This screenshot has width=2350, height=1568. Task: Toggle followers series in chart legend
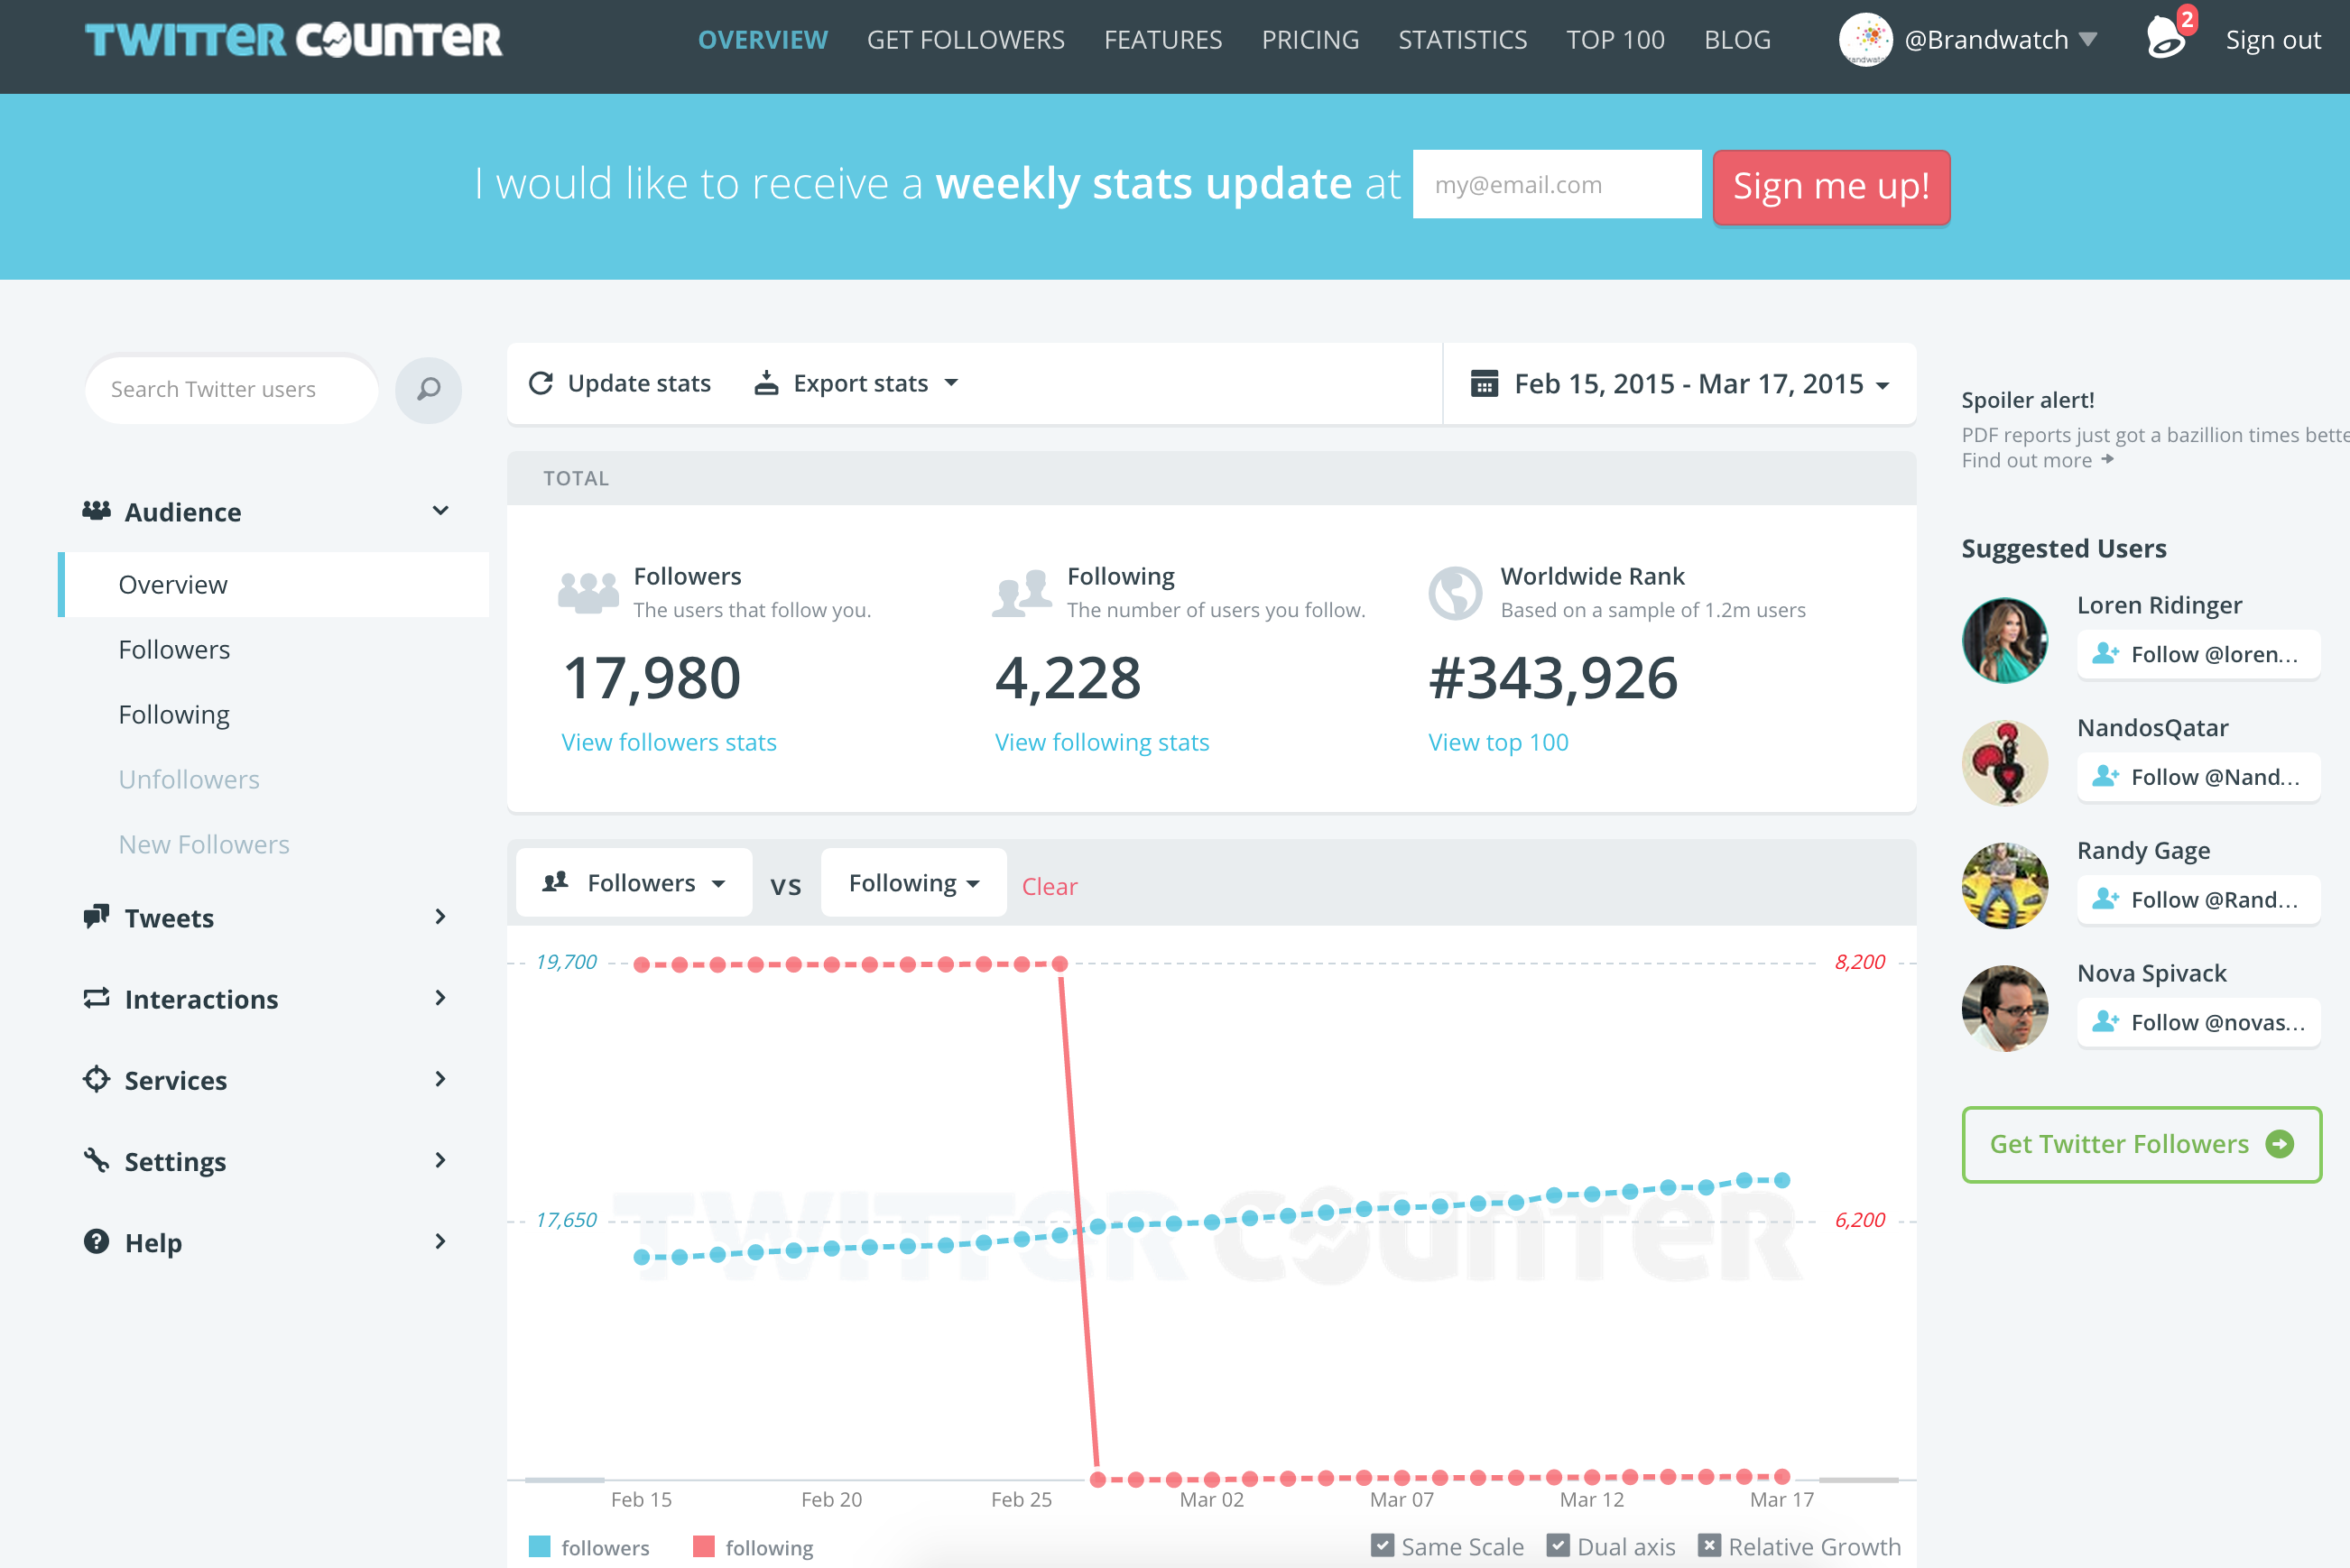click(590, 1547)
